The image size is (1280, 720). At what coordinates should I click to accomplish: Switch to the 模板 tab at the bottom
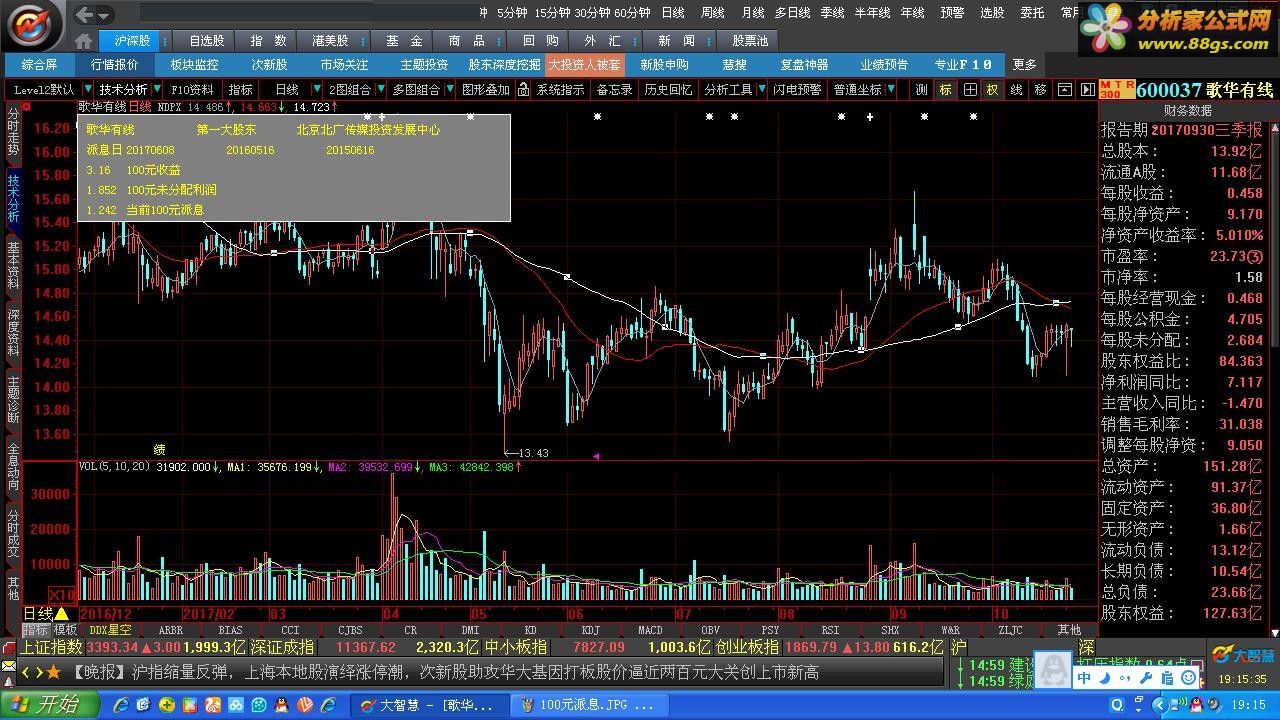pyautogui.click(x=65, y=630)
